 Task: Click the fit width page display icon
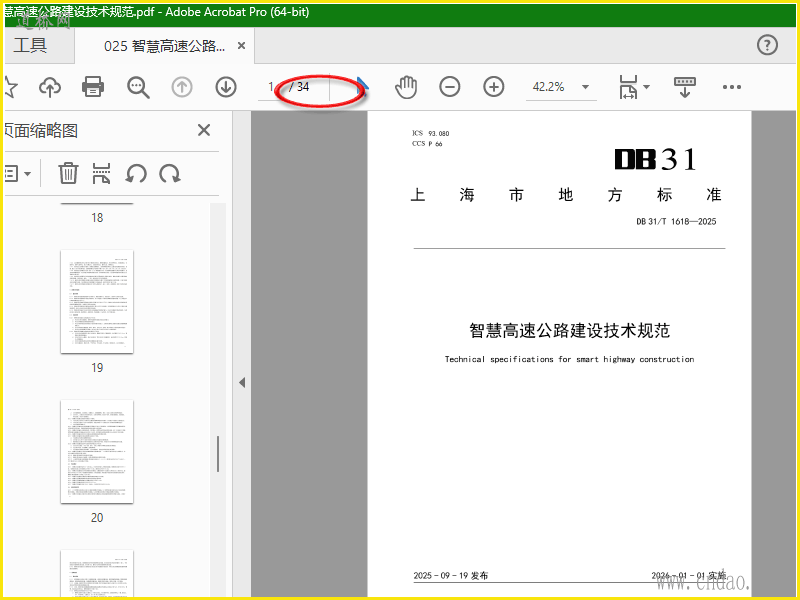tap(628, 87)
